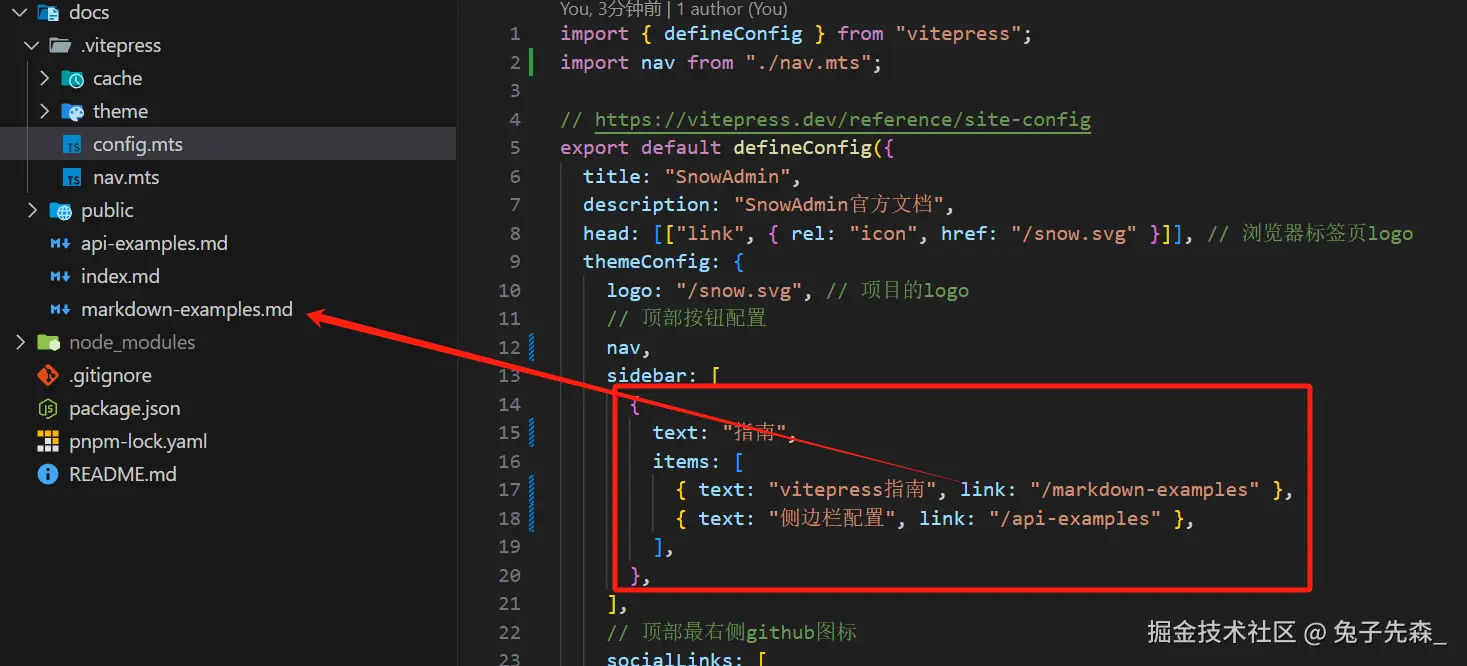This screenshot has width=1467, height=666.
Task: Expand the public folder chevron
Action: [x=32, y=210]
